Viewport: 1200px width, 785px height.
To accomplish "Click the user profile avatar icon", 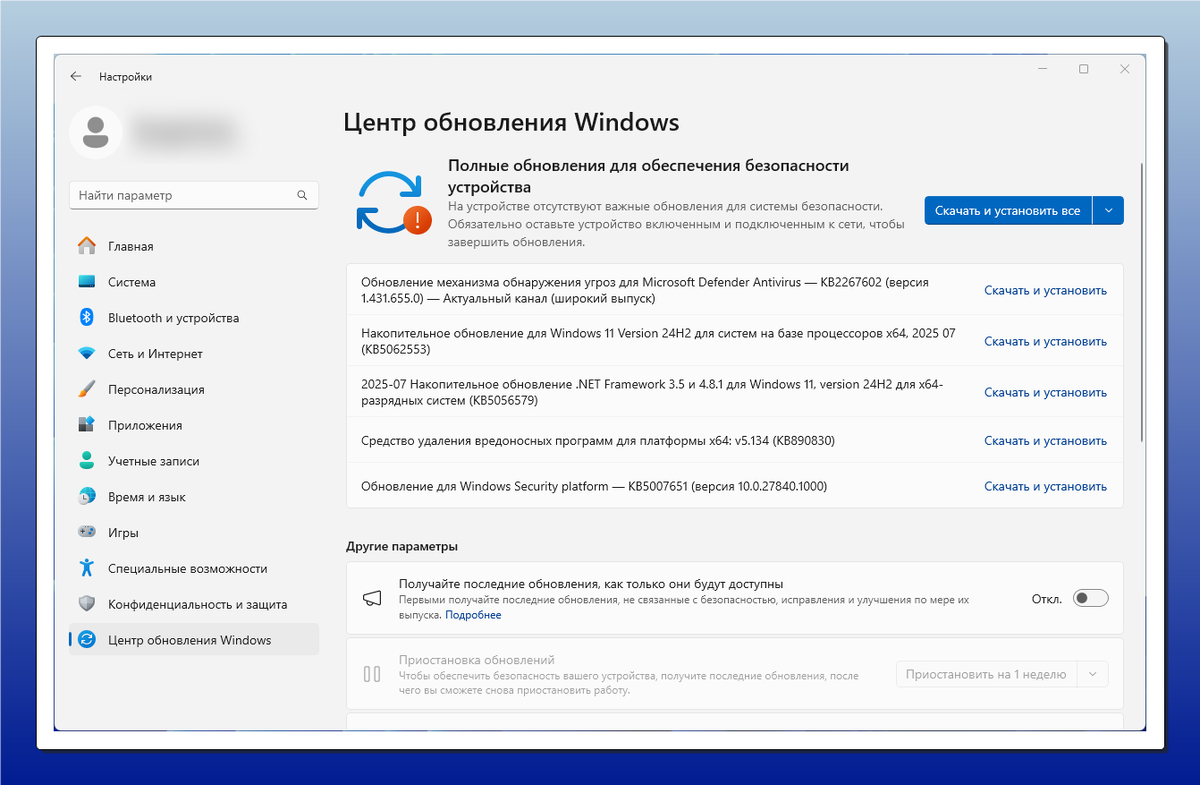I will point(96,132).
